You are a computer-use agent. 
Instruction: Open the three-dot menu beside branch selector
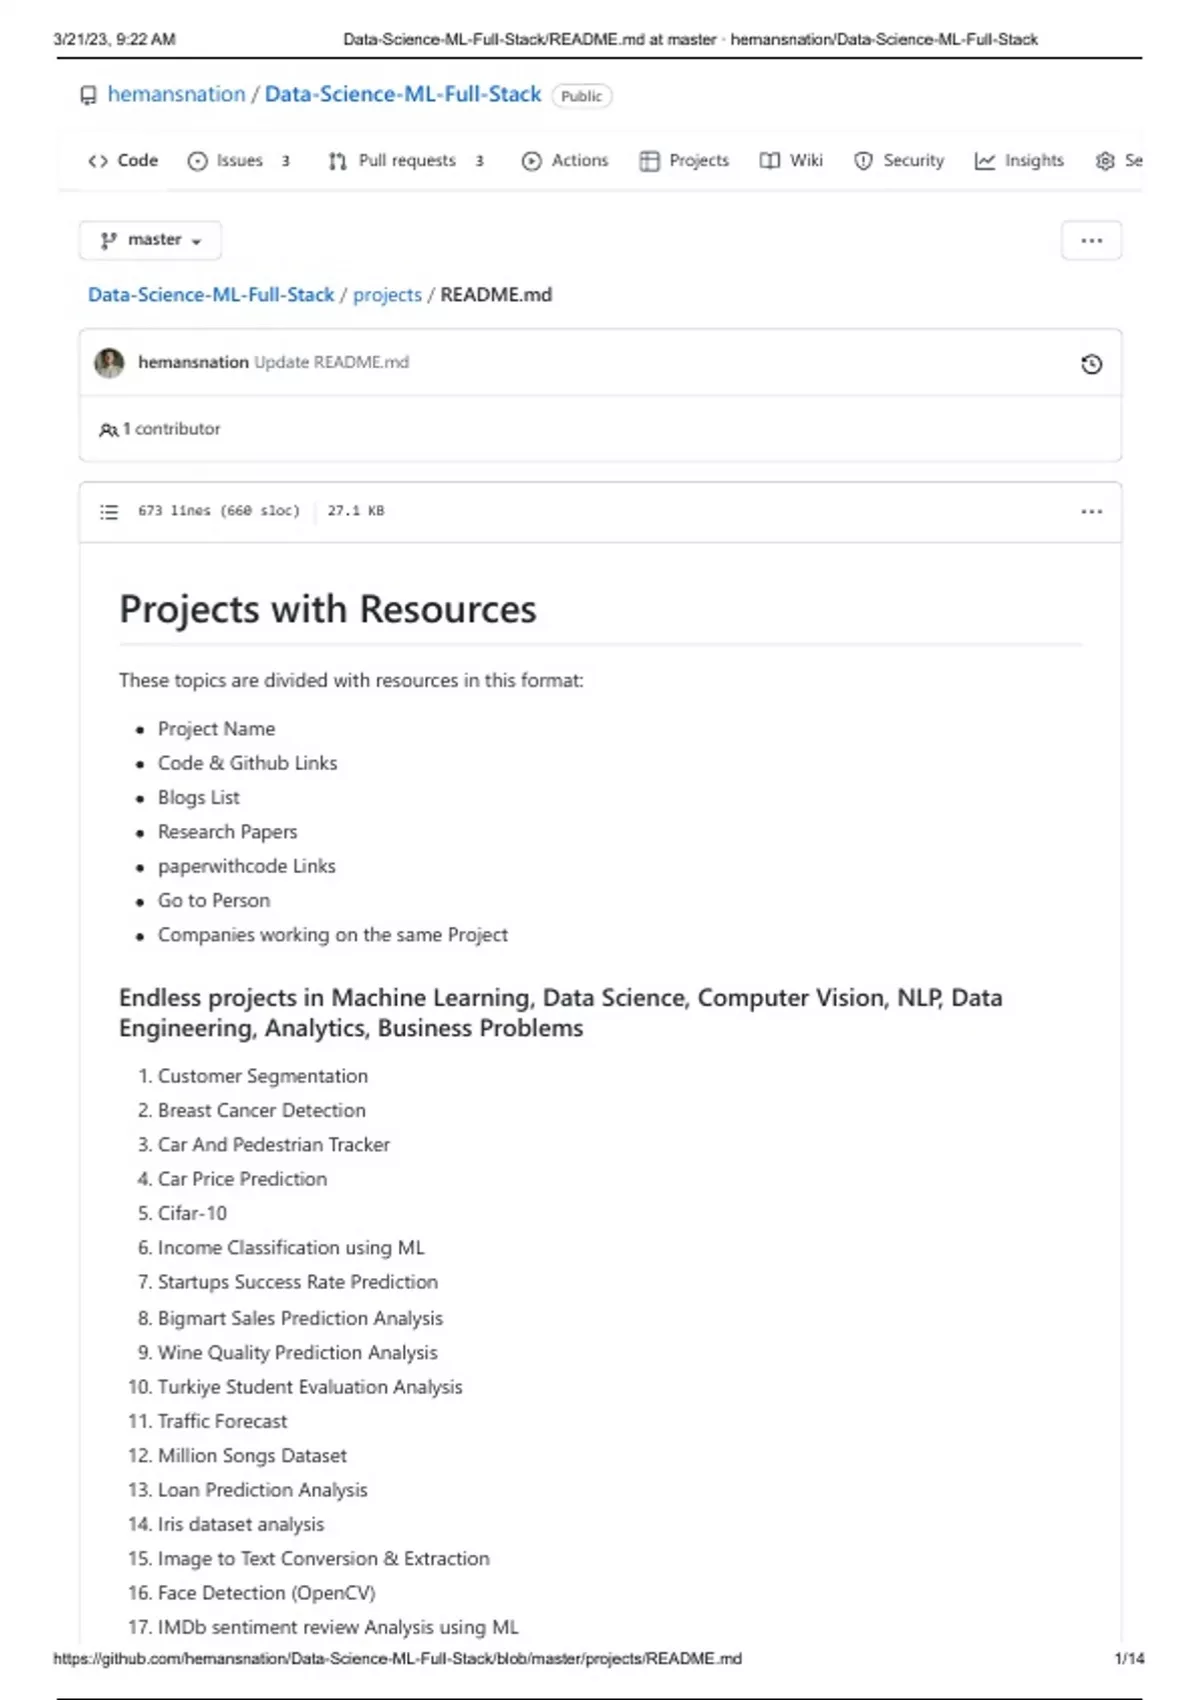pos(1091,241)
